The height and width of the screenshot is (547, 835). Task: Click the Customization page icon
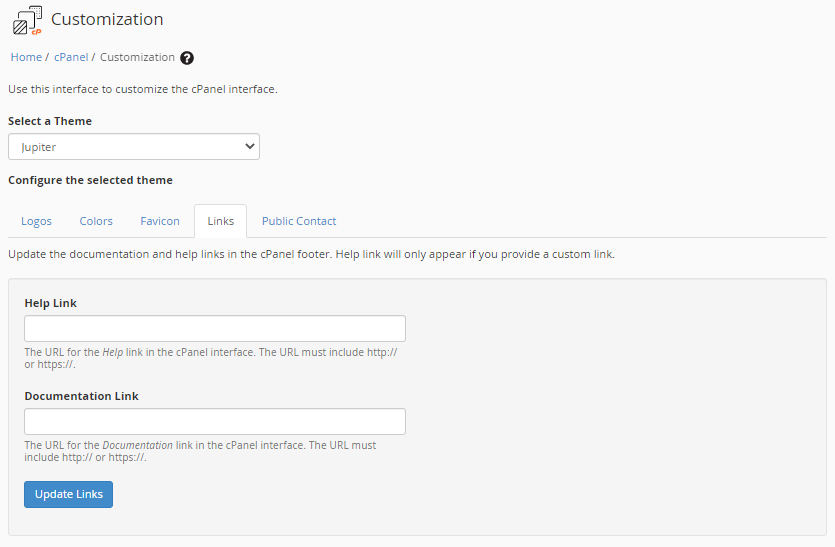click(x=27, y=20)
